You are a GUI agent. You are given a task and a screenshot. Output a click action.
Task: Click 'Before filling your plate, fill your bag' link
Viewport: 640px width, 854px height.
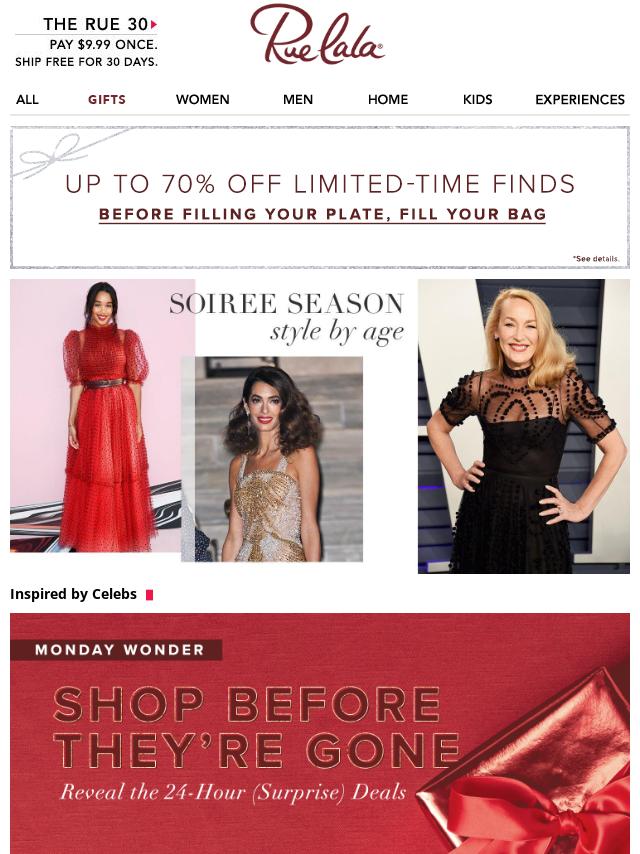point(322,214)
